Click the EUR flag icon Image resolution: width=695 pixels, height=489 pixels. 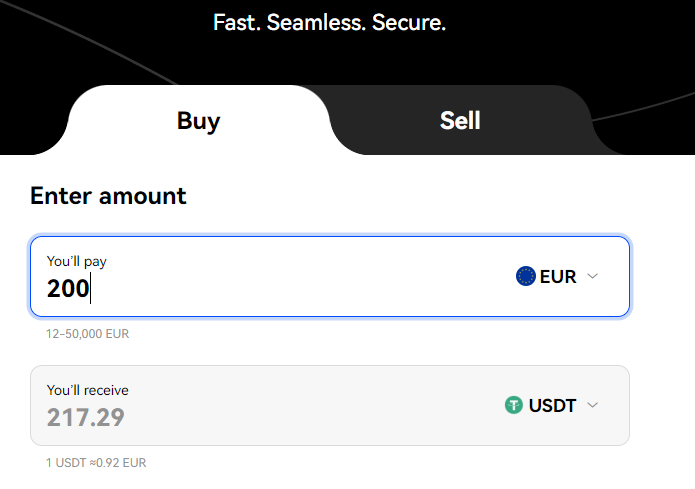(x=526, y=276)
